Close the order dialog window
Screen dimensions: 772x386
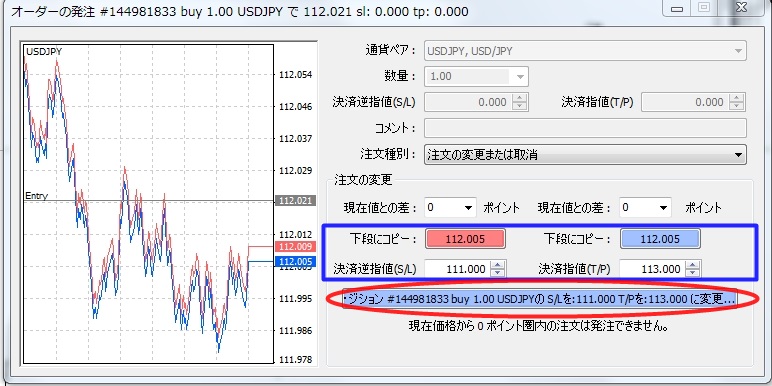click(741, 8)
